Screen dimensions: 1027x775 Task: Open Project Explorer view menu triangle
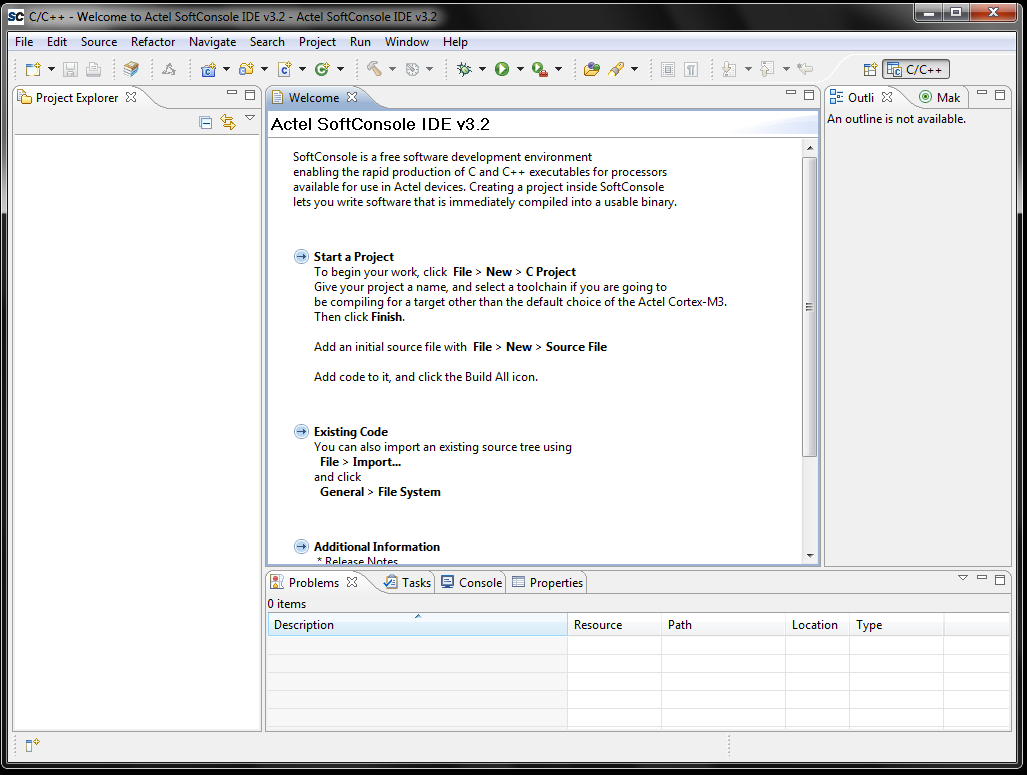point(250,118)
